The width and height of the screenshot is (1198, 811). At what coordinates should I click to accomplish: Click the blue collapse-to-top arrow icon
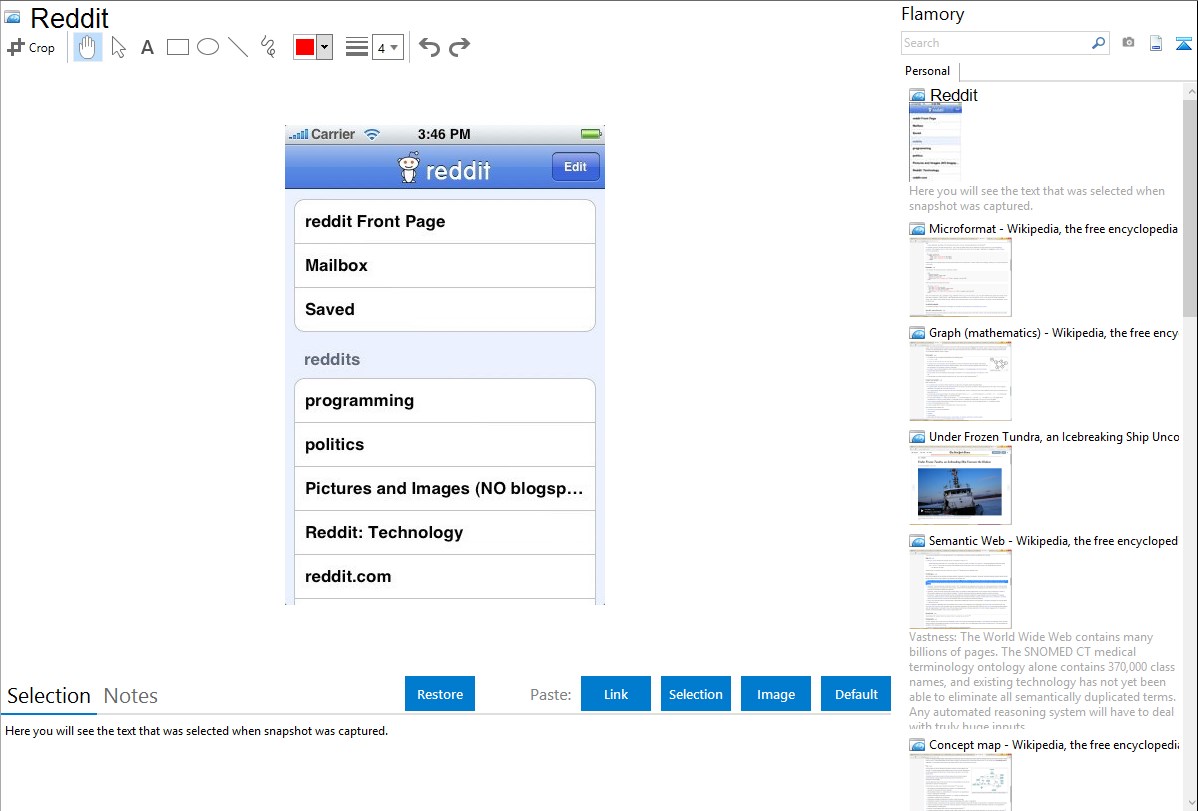[1183, 43]
